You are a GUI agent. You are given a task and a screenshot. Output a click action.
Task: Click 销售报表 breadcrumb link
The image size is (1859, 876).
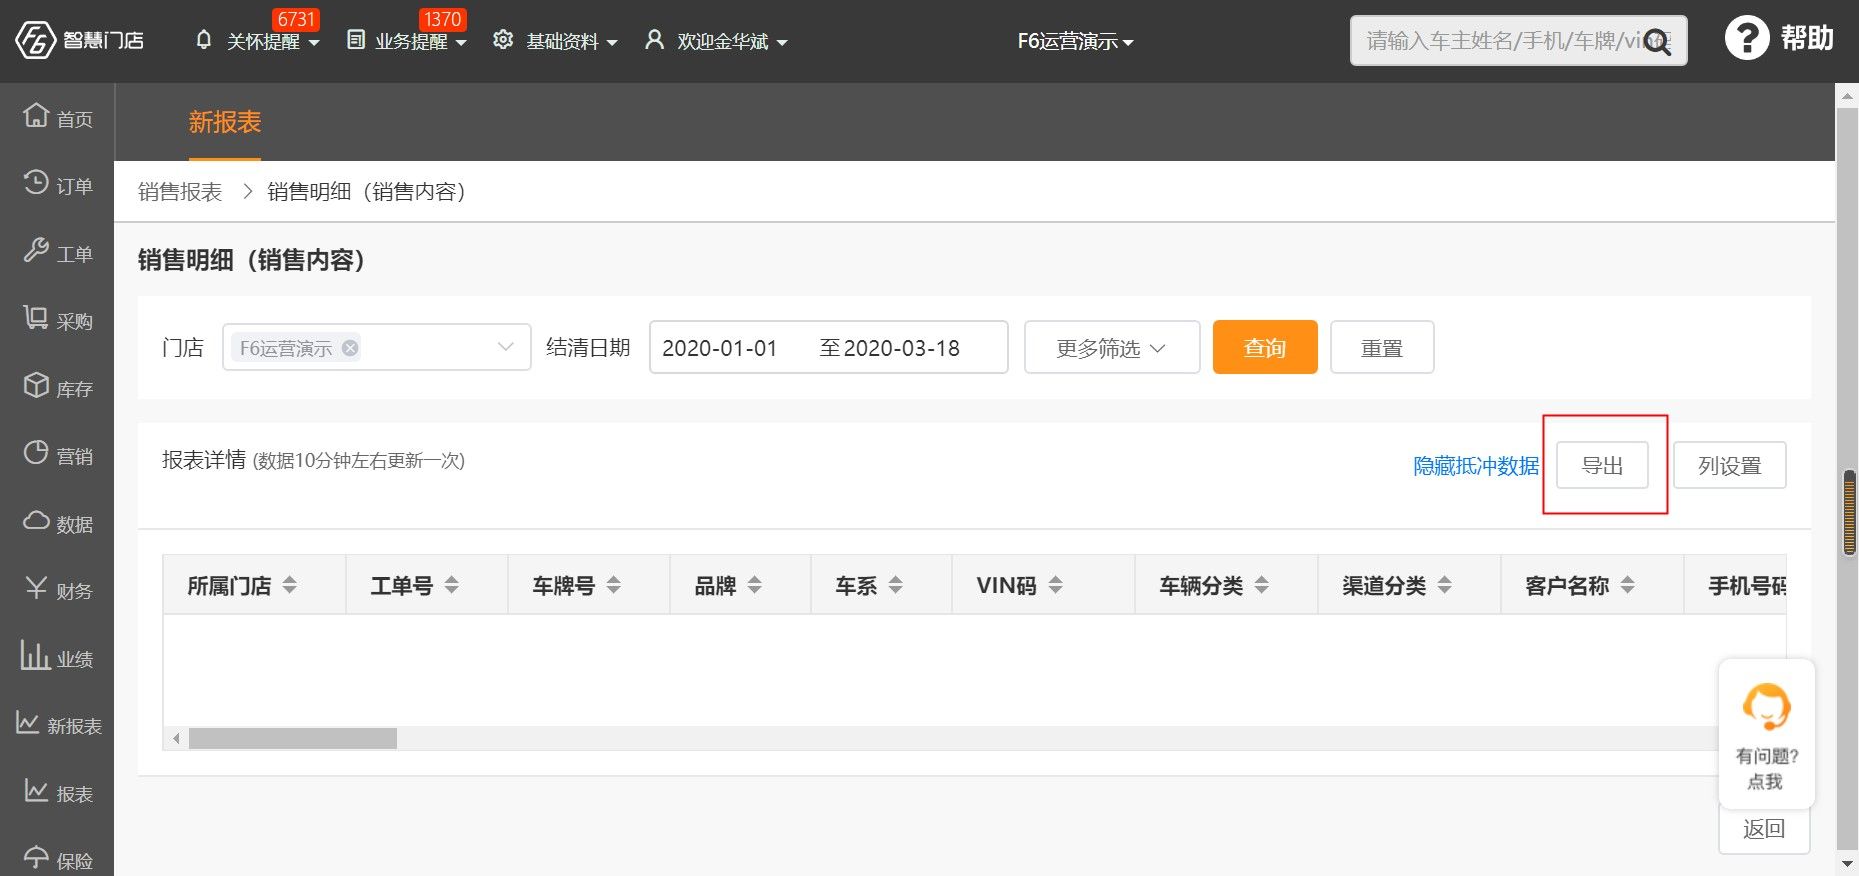pyautogui.click(x=180, y=191)
